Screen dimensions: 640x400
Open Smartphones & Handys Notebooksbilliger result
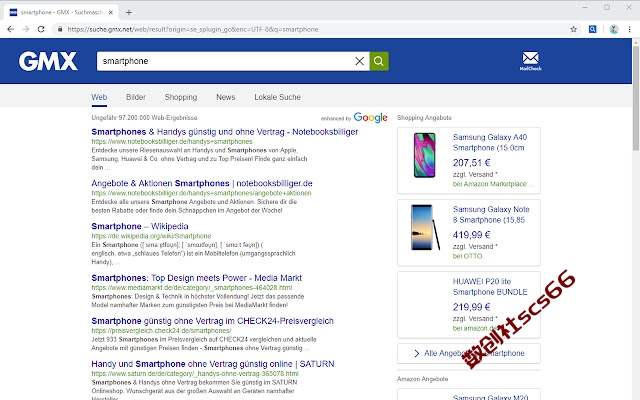pyautogui.click(x=224, y=132)
